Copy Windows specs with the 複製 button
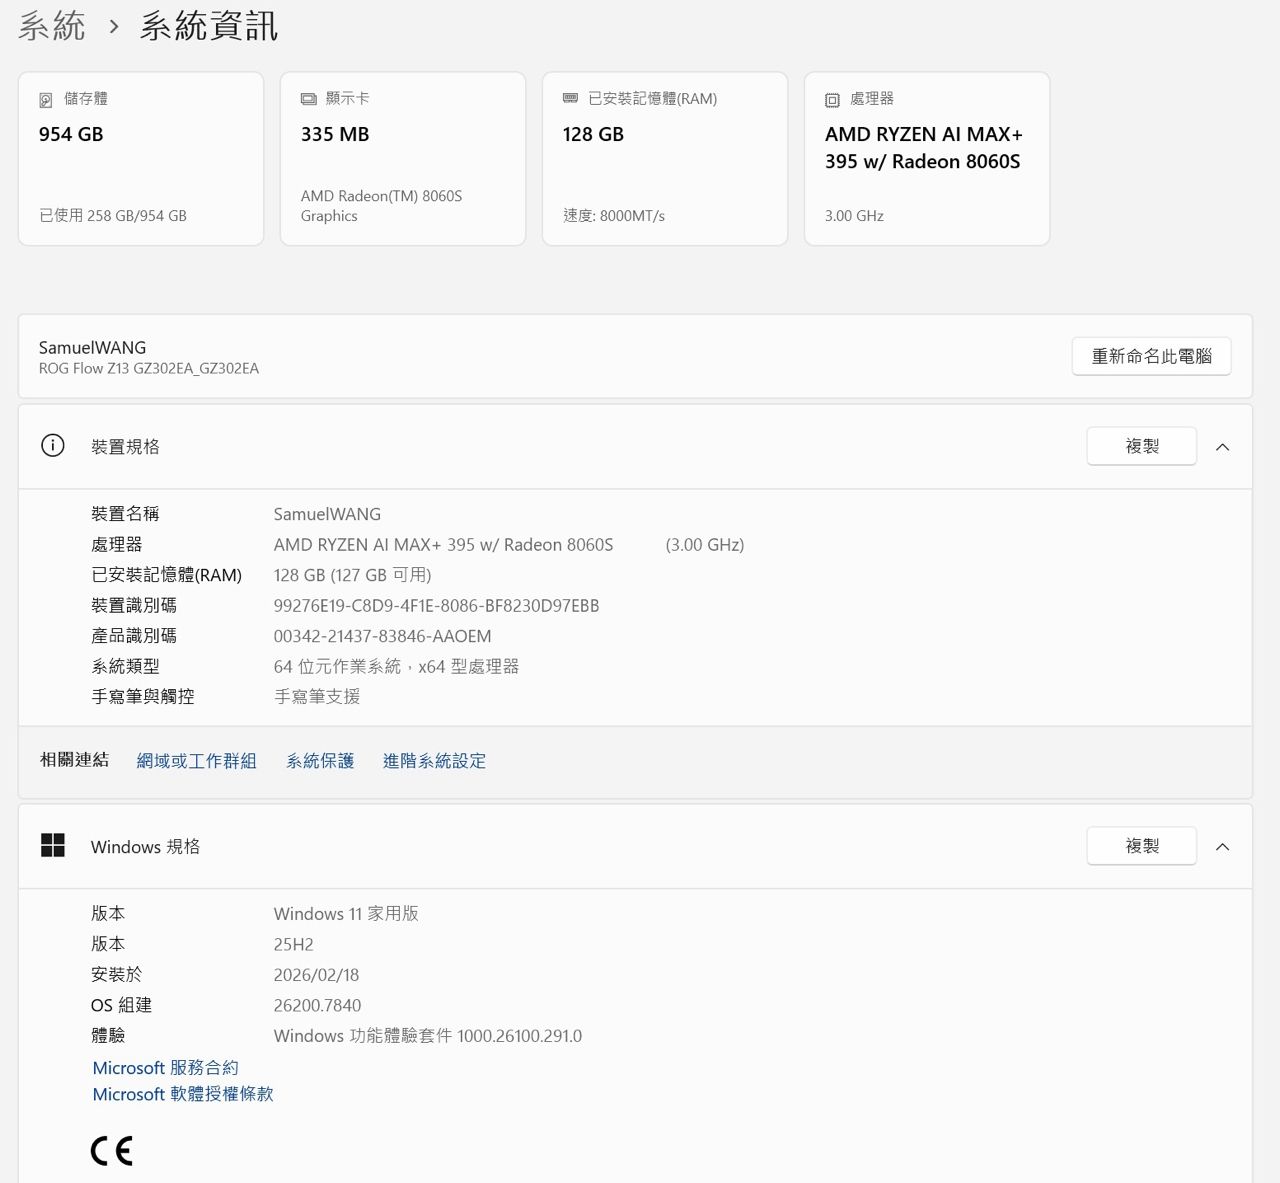Image resolution: width=1280 pixels, height=1183 pixels. click(x=1141, y=846)
